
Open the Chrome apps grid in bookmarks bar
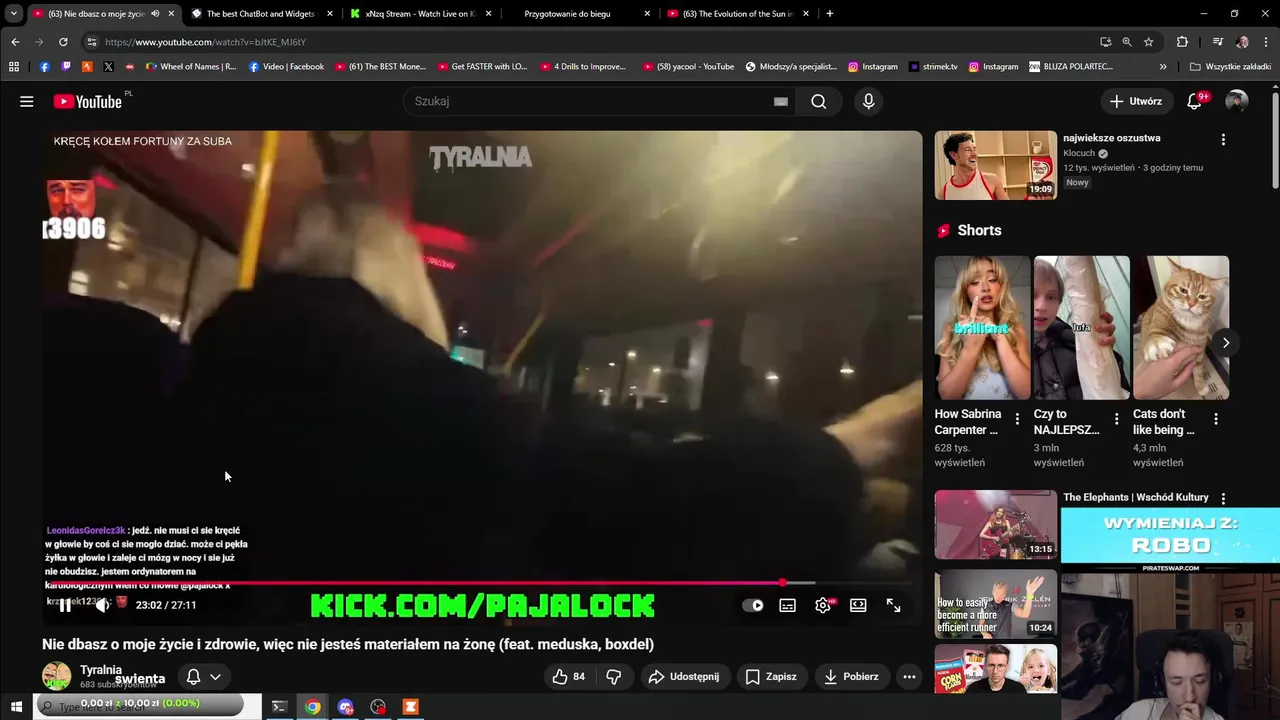tap(14, 67)
